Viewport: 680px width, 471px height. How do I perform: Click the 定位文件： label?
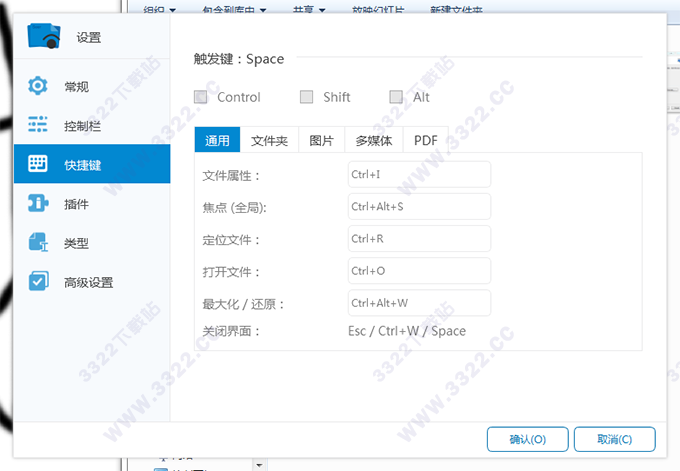coord(231,240)
